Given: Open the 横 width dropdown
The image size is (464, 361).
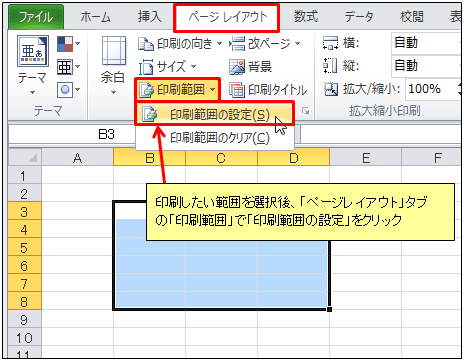Looking at the screenshot, I should click(x=426, y=43).
